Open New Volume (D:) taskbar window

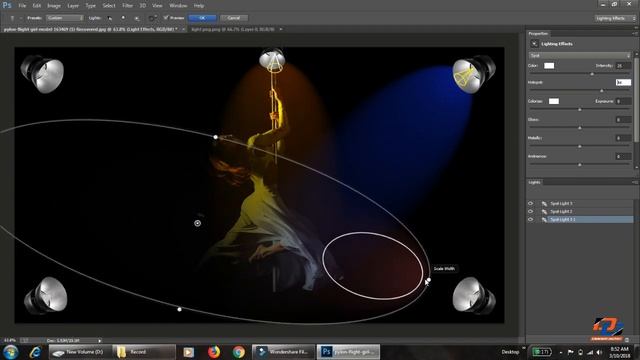pos(80,352)
